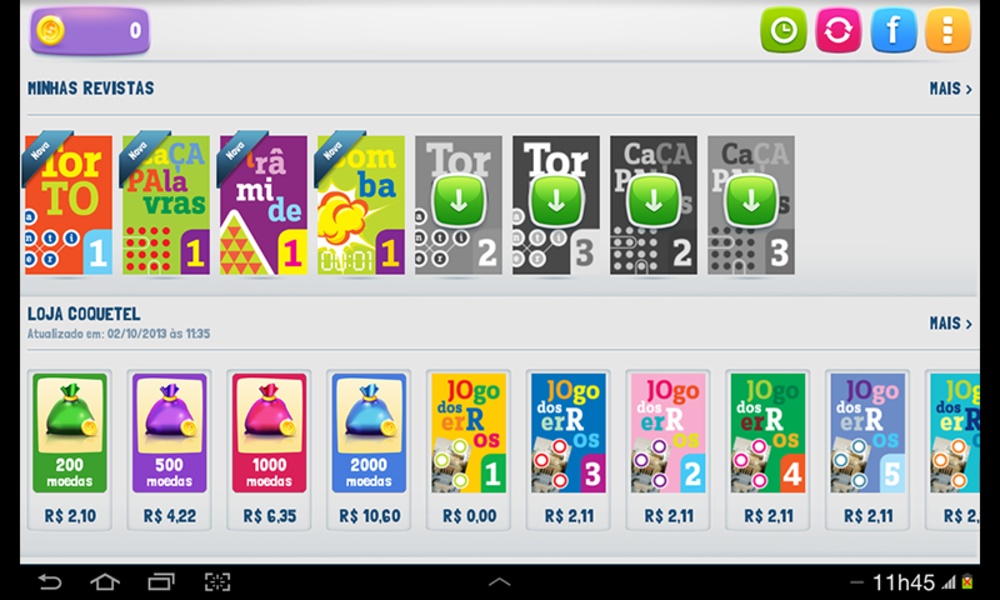Open the blue Facebook icon button

pos(893,30)
